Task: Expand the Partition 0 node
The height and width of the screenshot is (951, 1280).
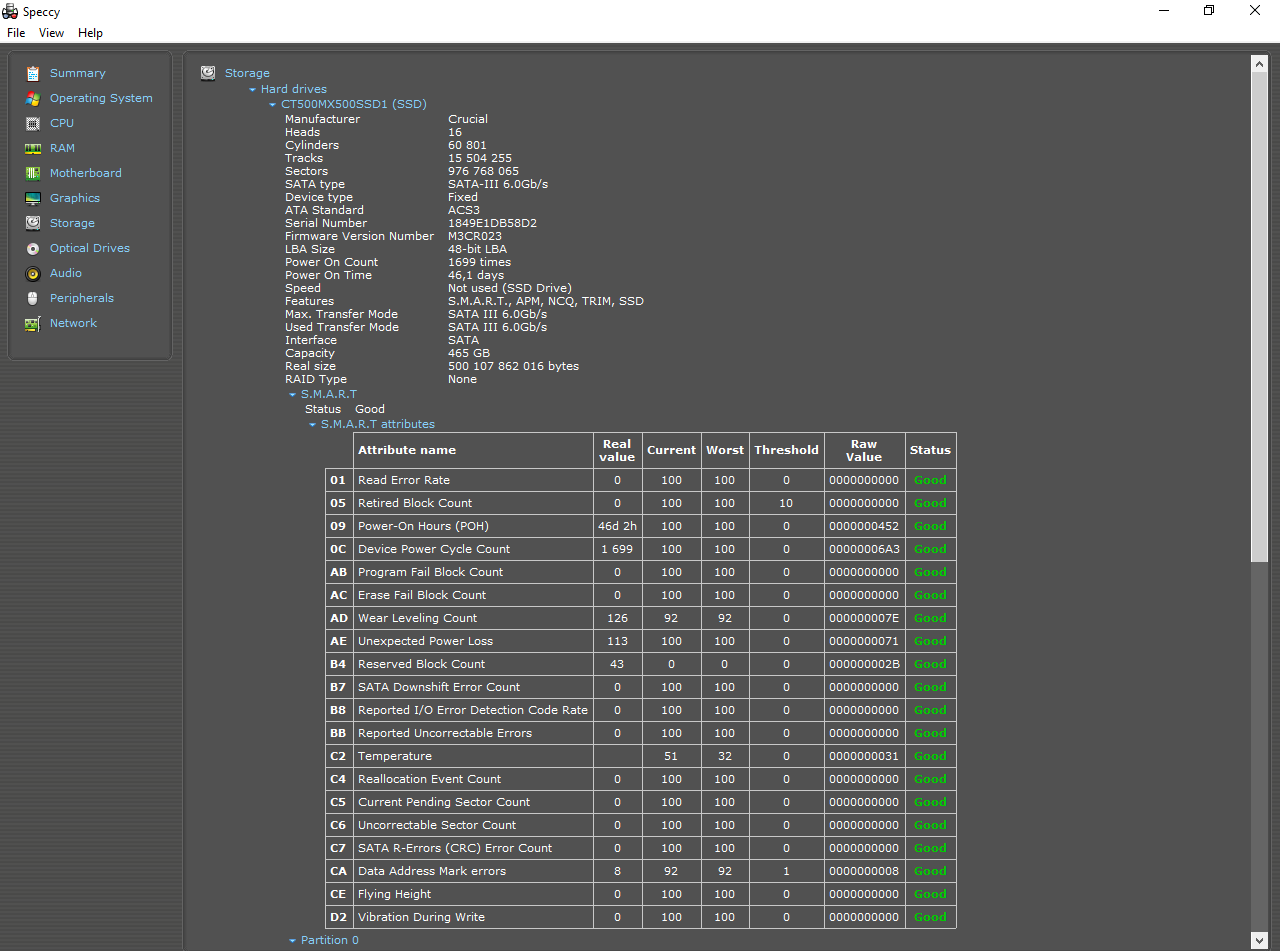Action: [293, 940]
